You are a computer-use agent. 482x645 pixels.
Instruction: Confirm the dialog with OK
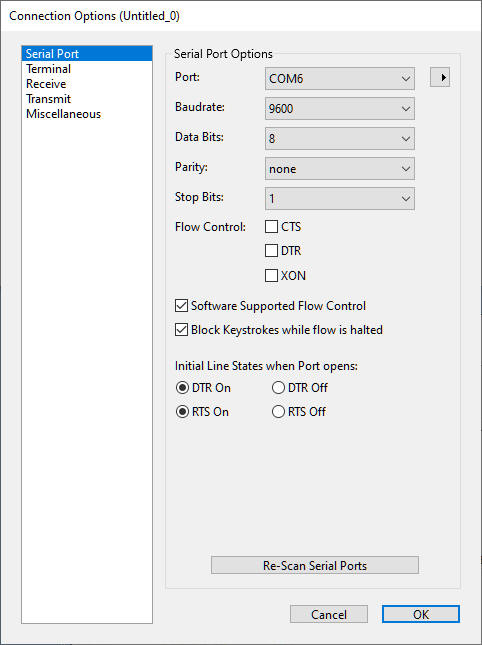tap(421, 614)
